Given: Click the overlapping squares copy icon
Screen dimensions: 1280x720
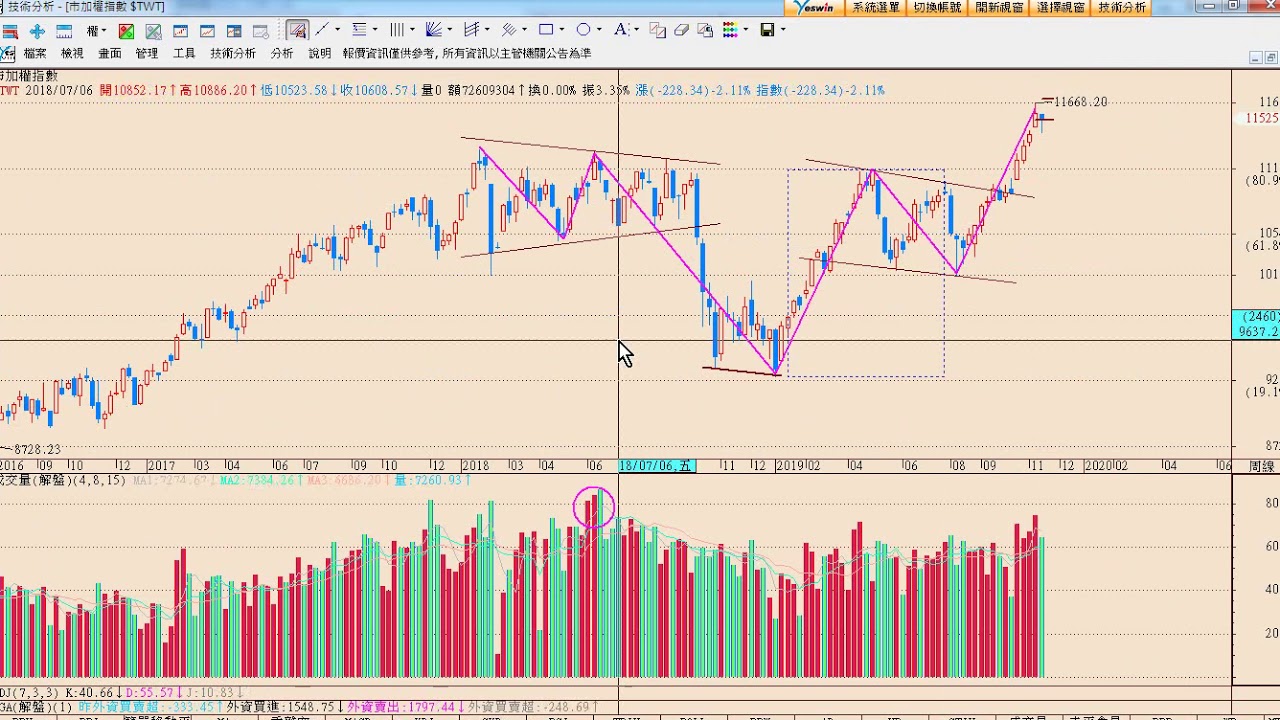Looking at the screenshot, I should (657, 31).
